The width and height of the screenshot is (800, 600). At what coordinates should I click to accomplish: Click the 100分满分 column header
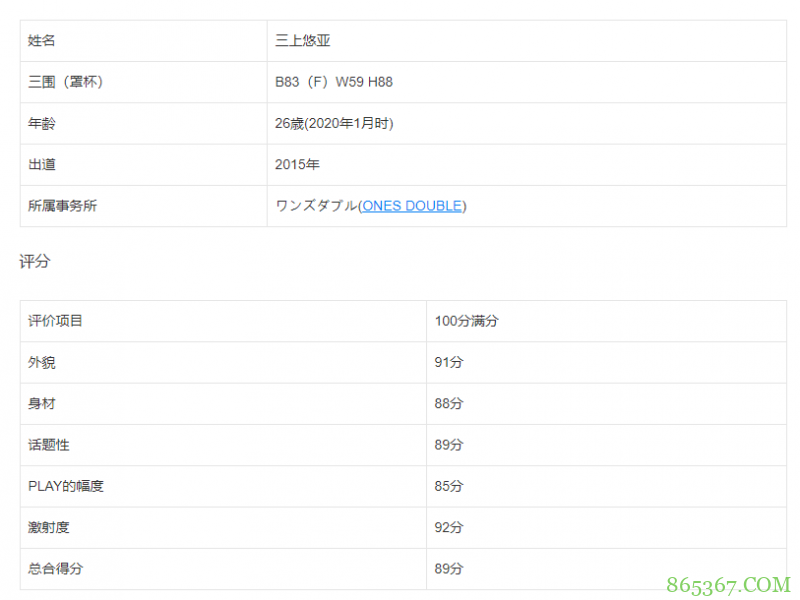466,321
